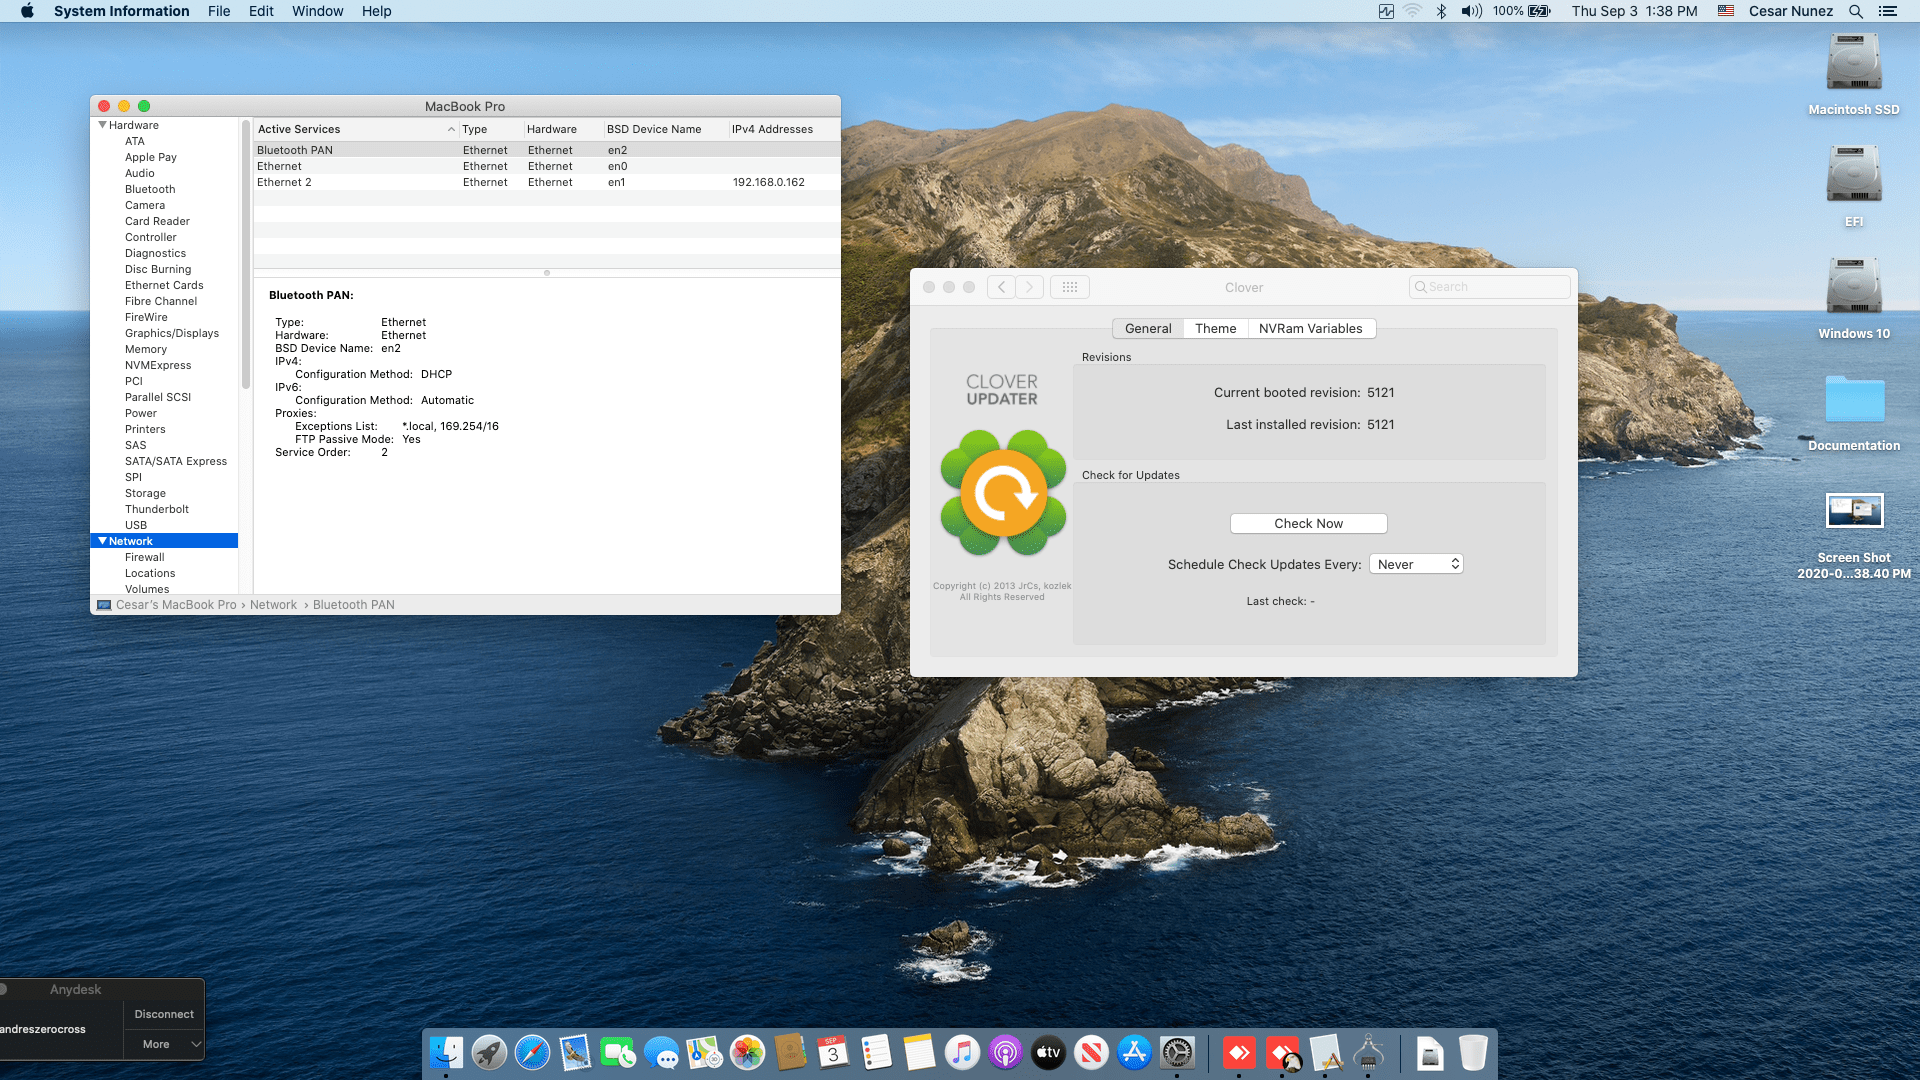This screenshot has height=1080, width=1920.
Task: Select Thunderbolt in Hardware sidebar
Action: click(x=157, y=509)
